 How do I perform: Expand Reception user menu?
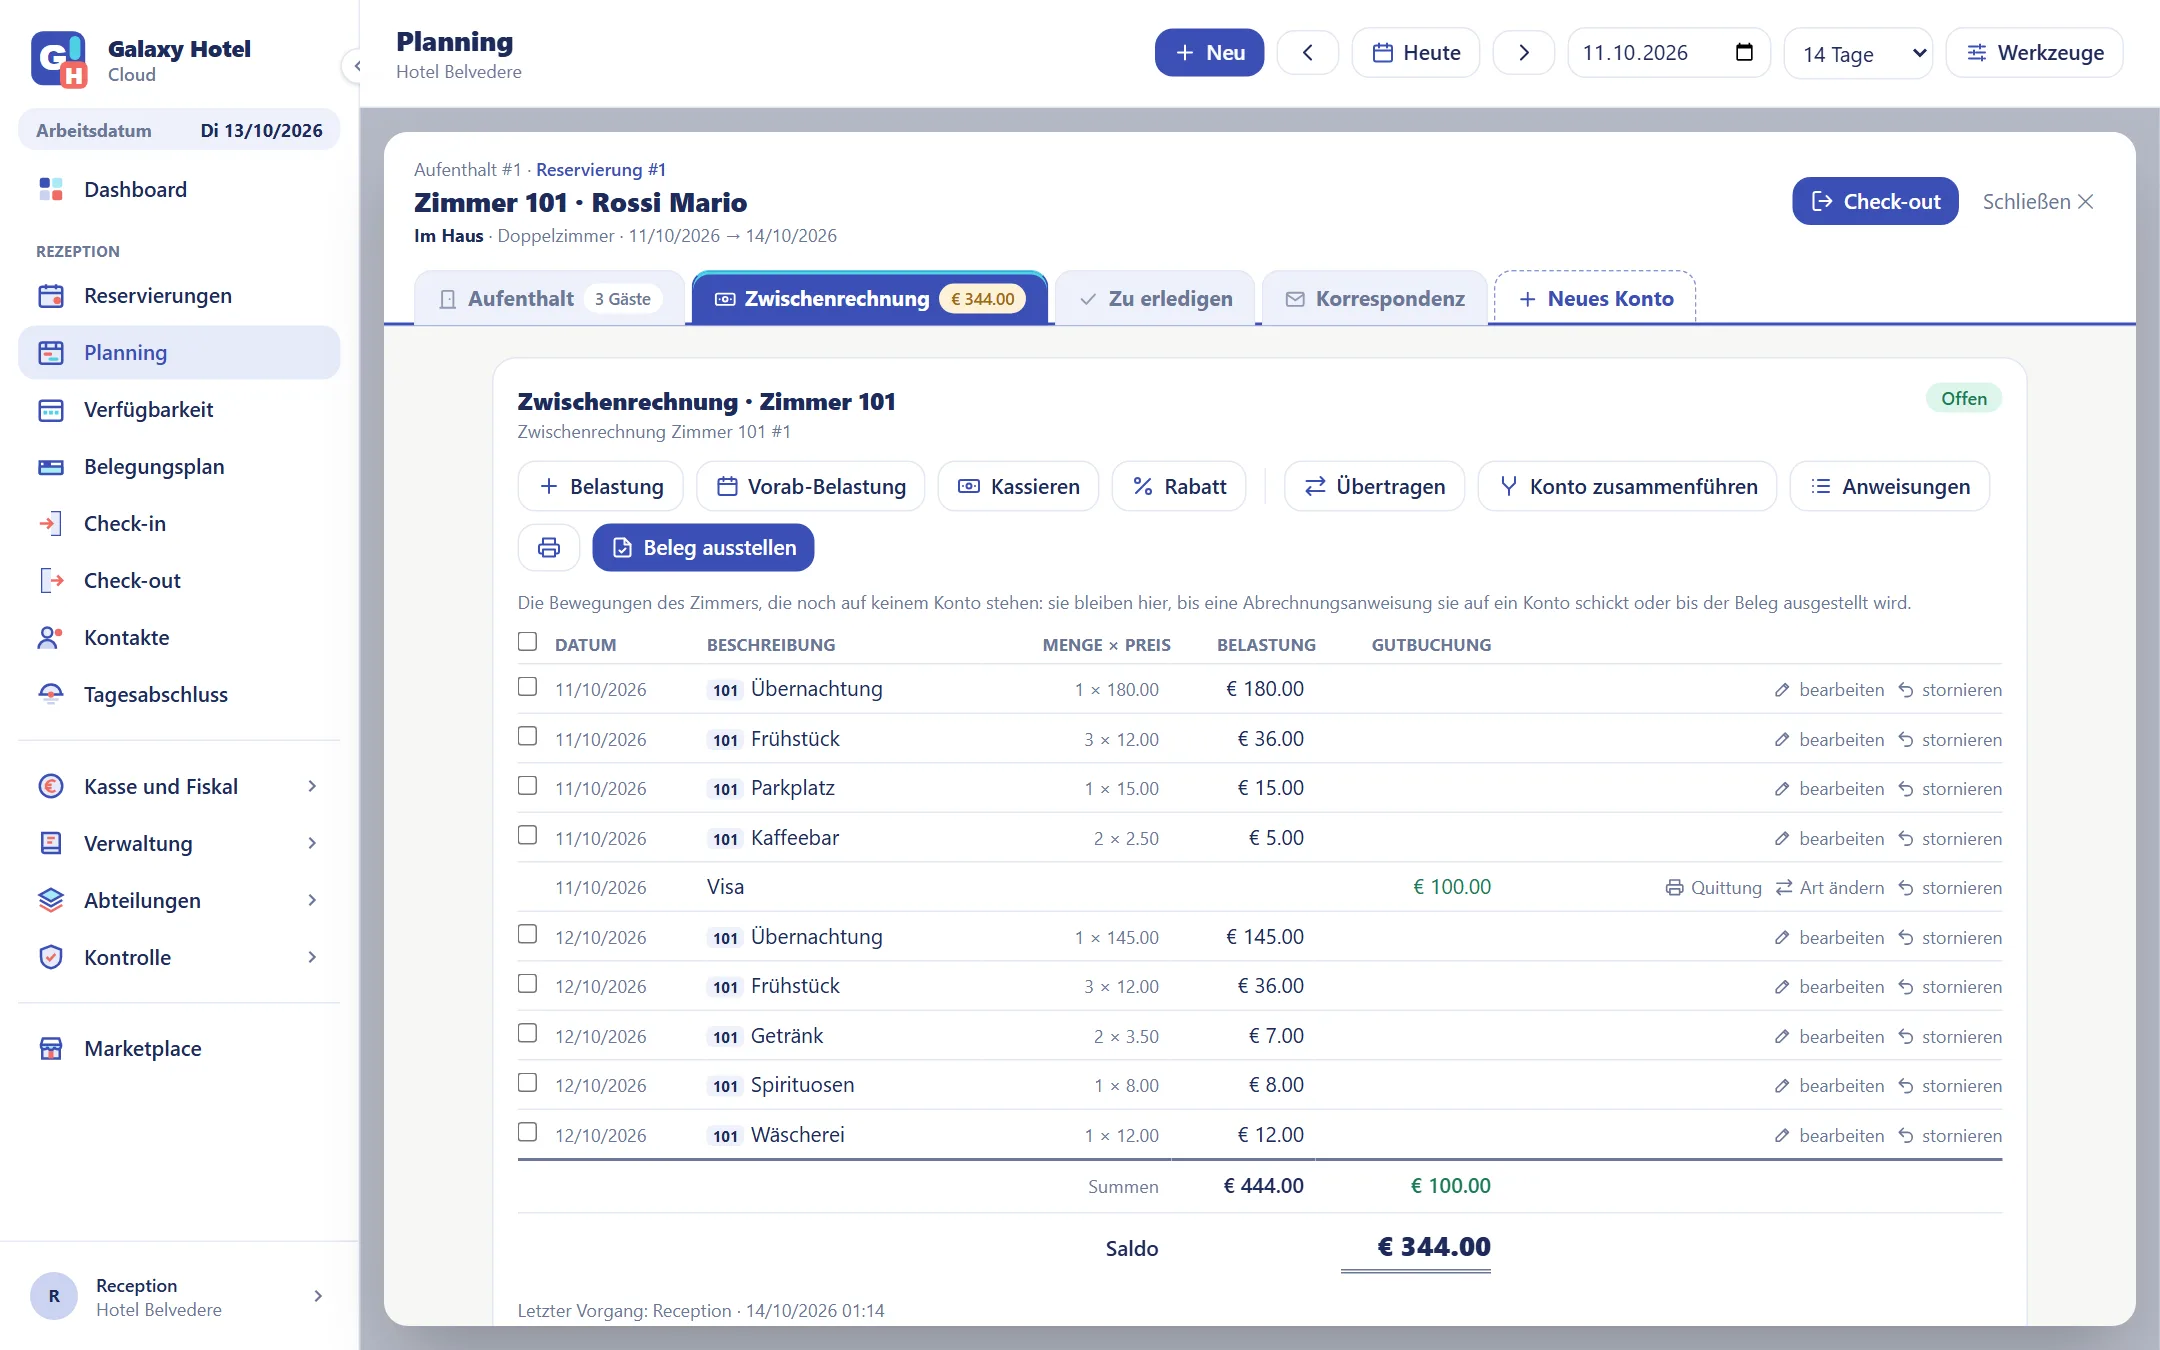[179, 1297]
